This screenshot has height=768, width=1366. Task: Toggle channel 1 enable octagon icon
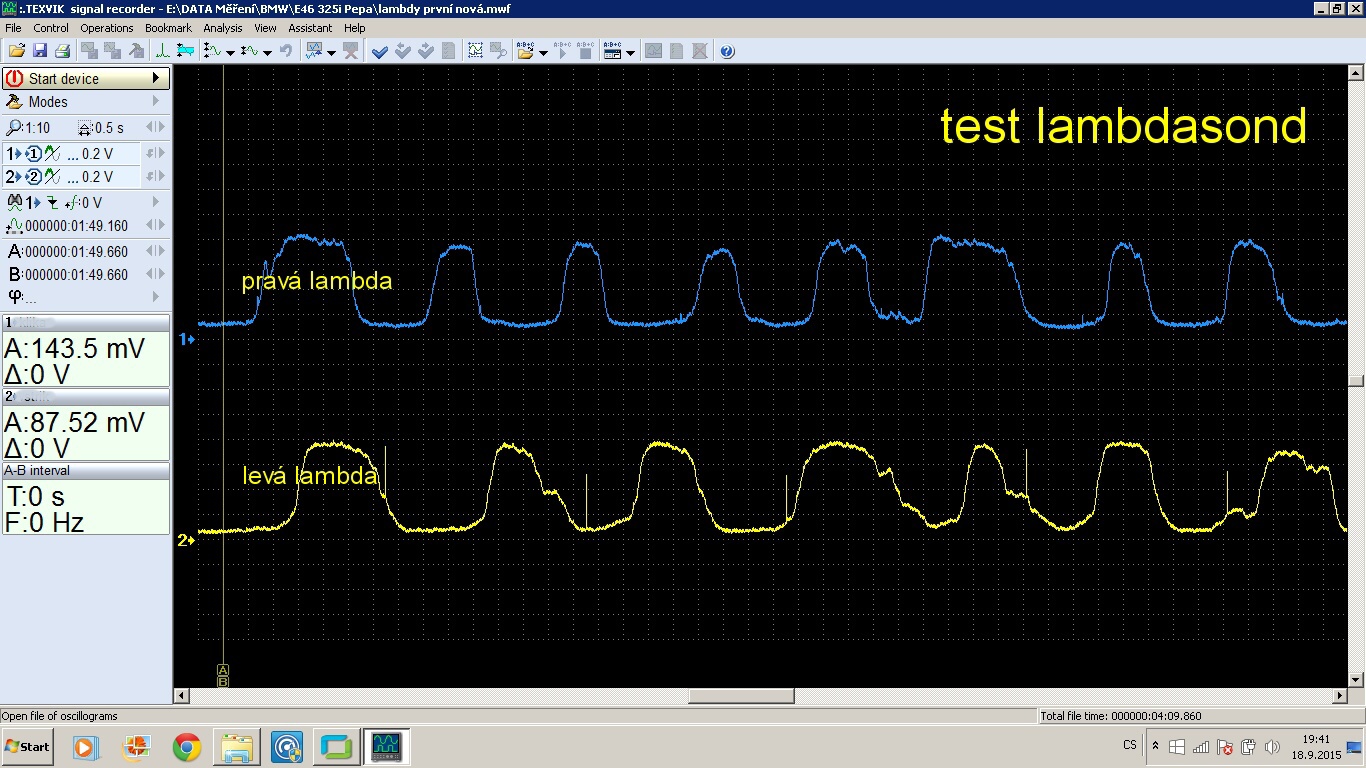point(33,154)
